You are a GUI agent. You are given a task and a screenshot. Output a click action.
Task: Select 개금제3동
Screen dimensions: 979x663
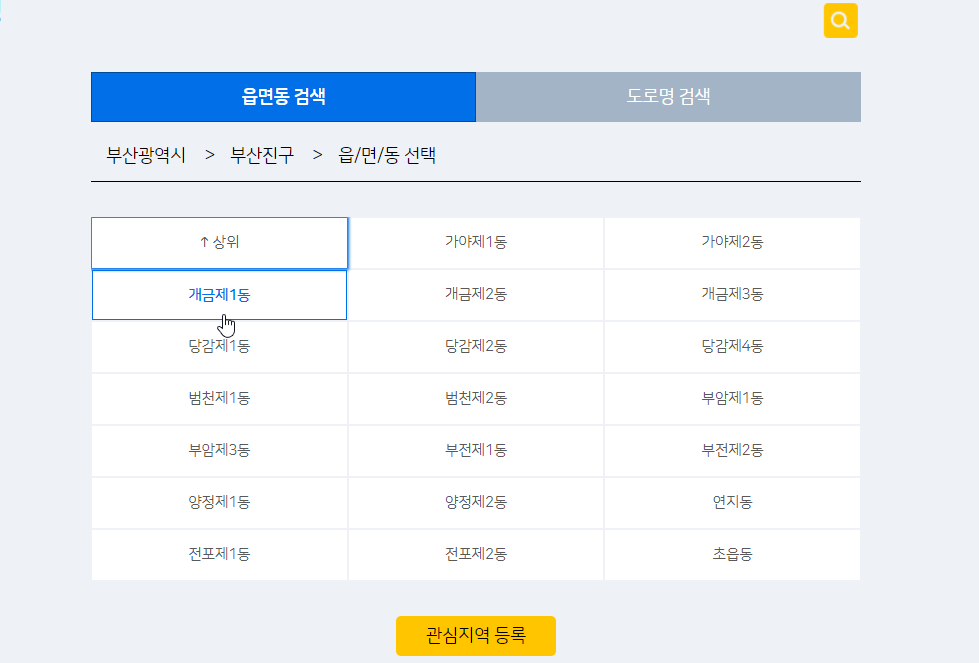pos(732,295)
